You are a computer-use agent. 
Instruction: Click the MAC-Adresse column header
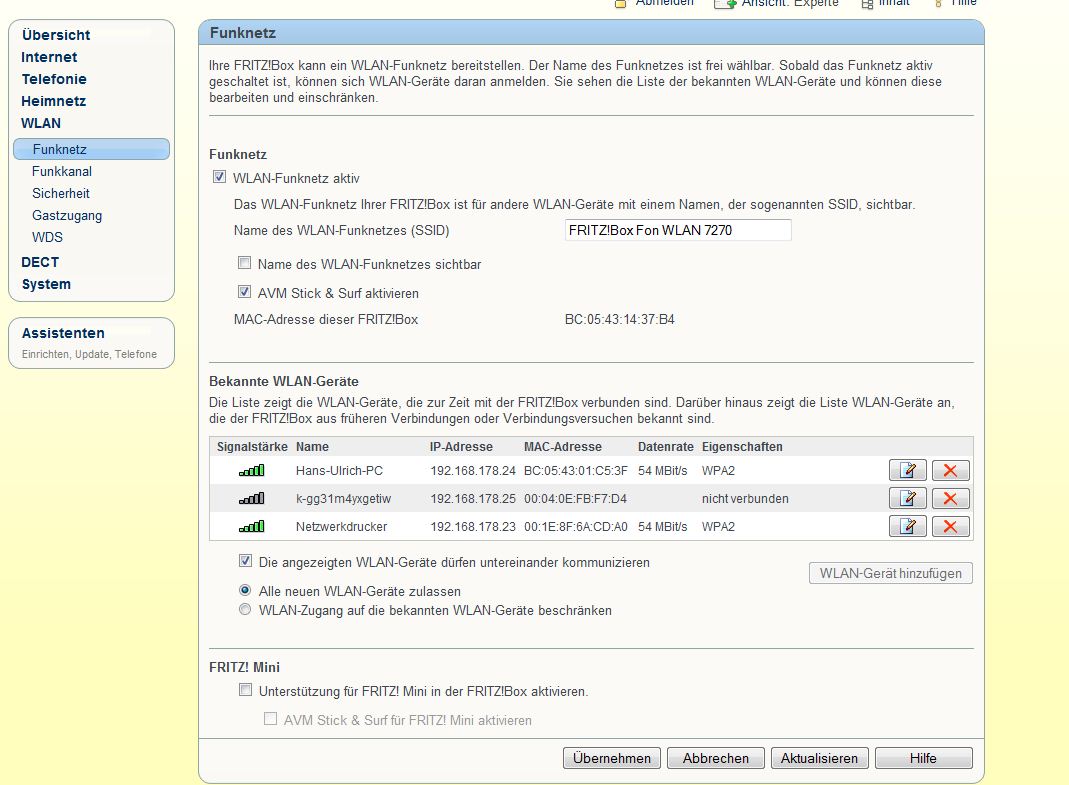[x=562, y=447]
